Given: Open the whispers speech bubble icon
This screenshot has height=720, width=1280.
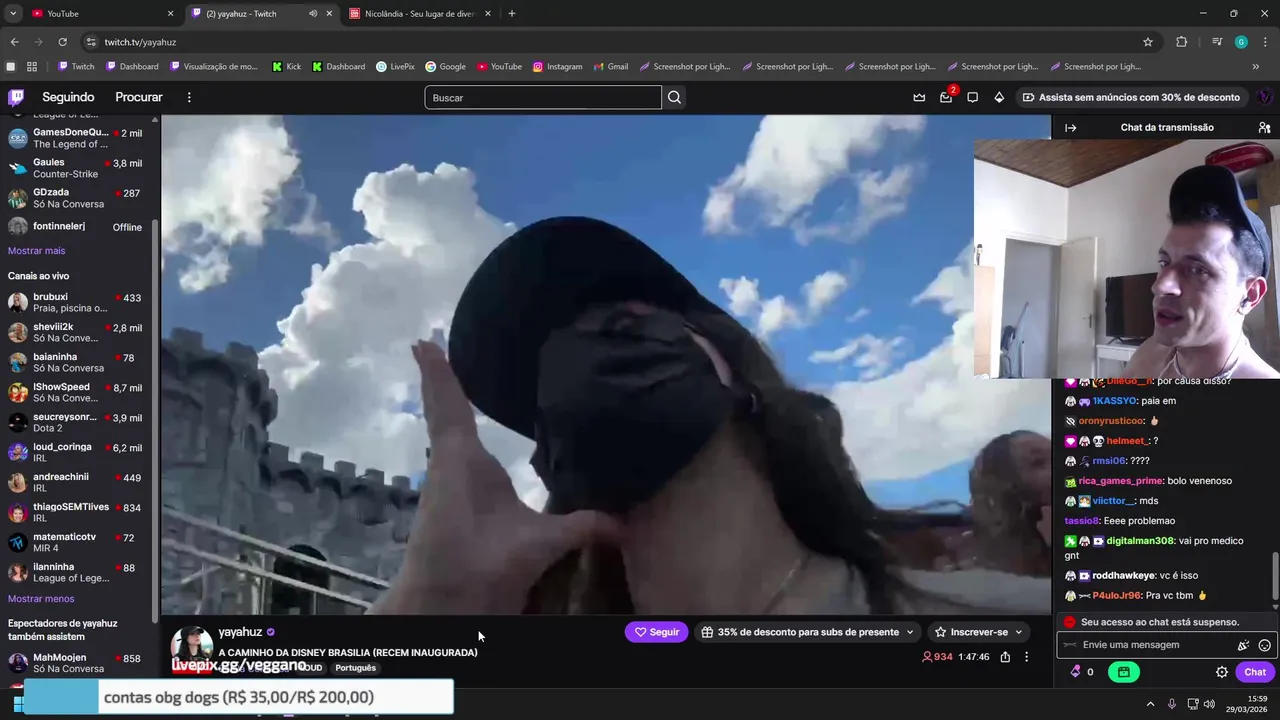Looking at the screenshot, I should (x=972, y=97).
